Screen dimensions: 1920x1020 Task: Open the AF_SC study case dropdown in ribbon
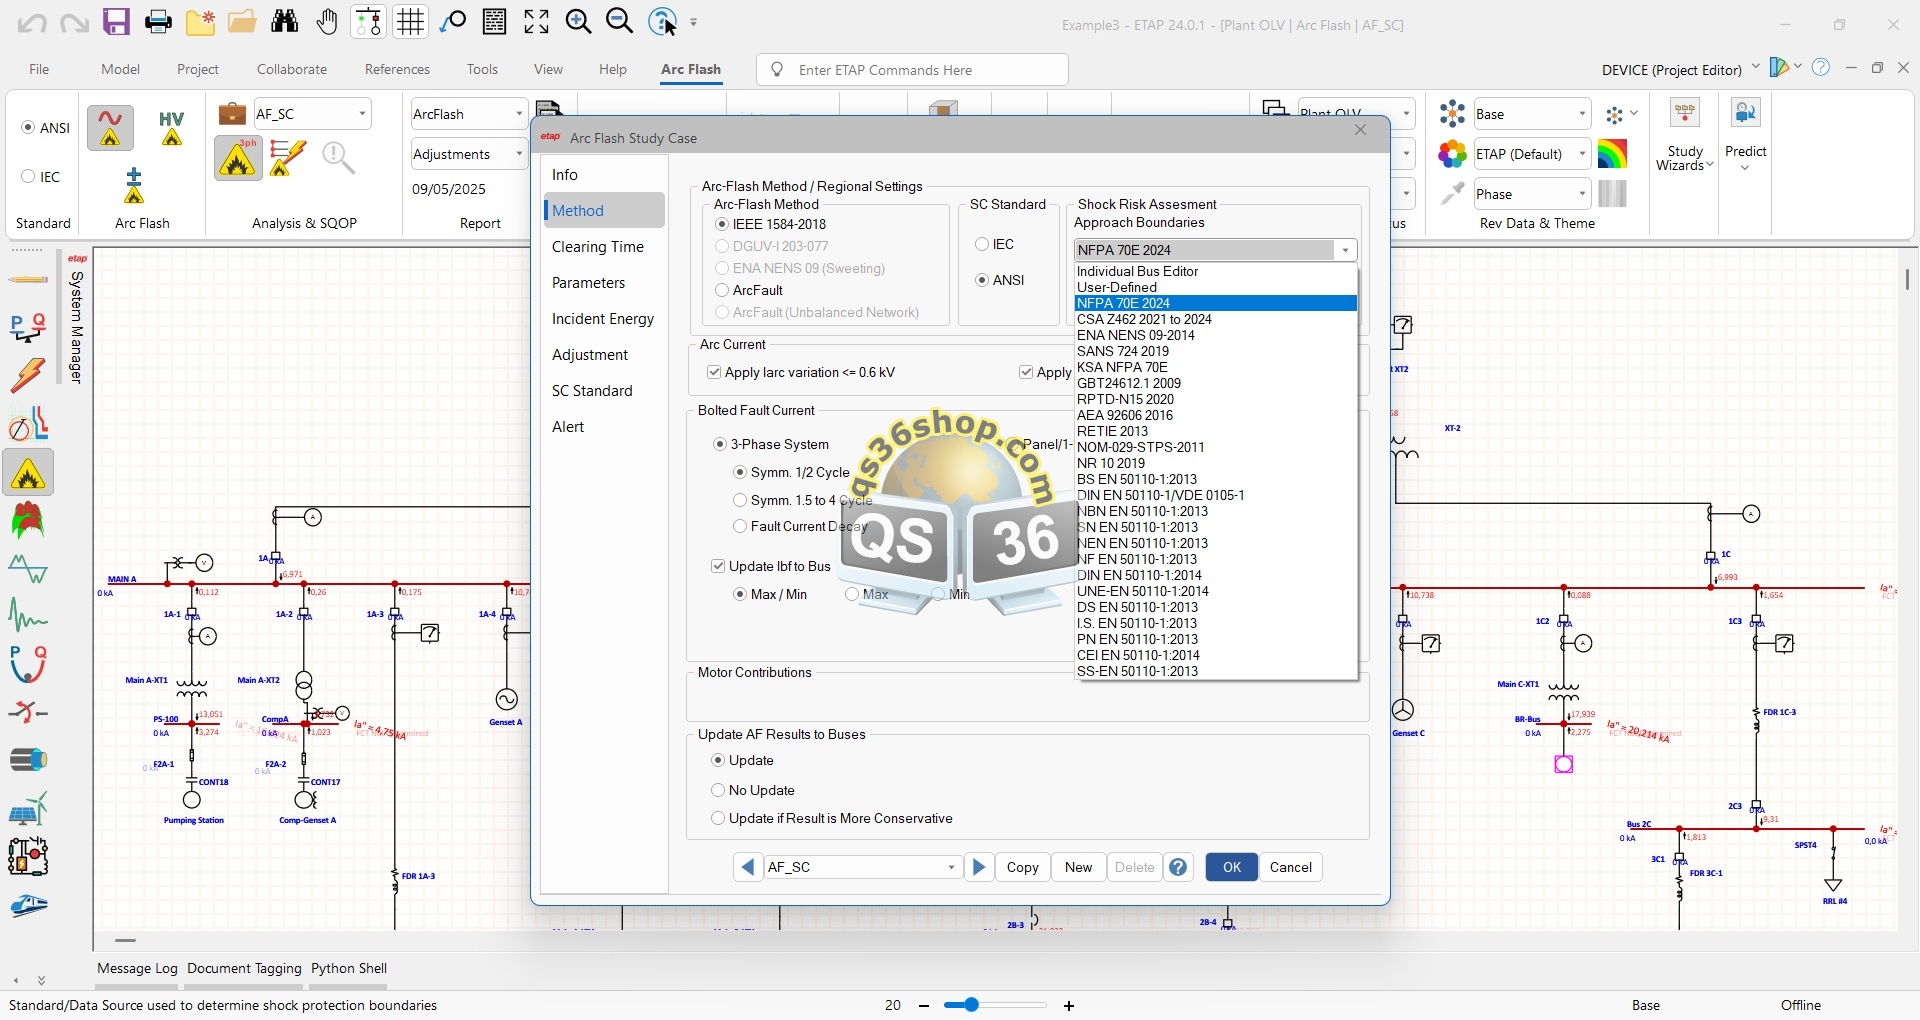[x=362, y=114]
